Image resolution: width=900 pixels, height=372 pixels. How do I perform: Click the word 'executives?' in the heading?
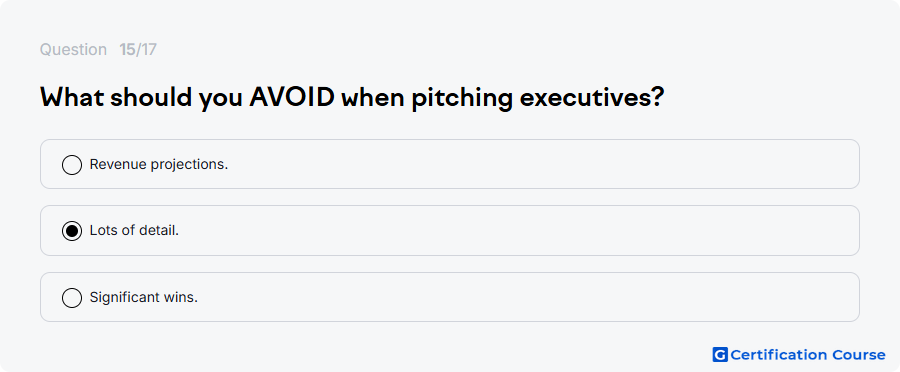tap(592, 98)
